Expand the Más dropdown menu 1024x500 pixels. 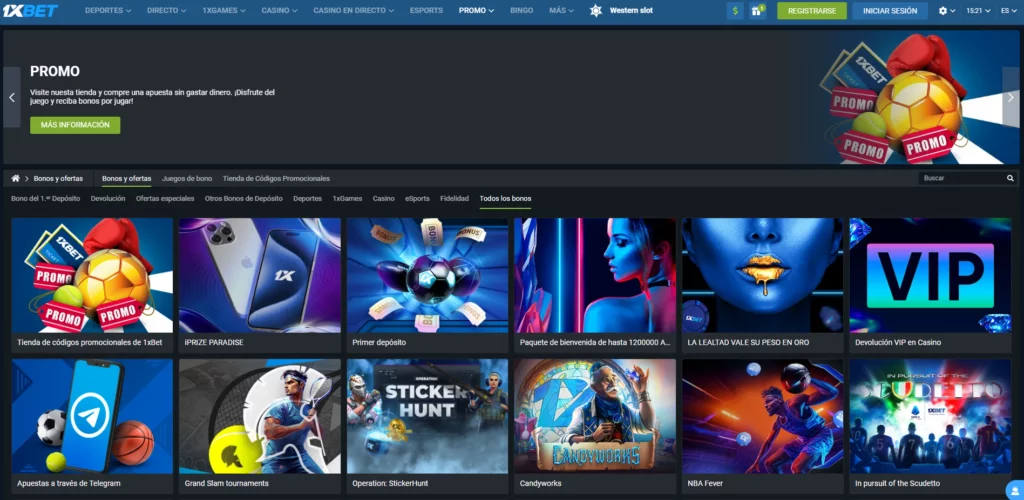point(563,10)
